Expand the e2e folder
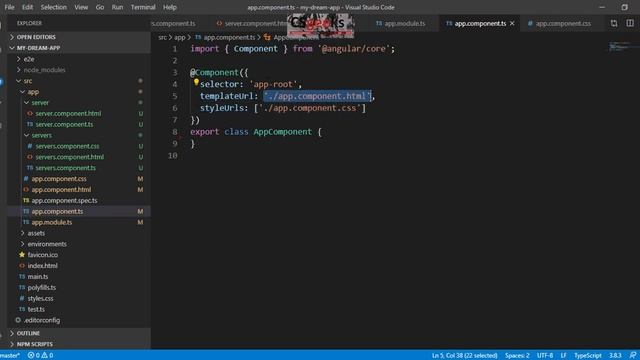This screenshot has height=360, width=640. coord(79,59)
